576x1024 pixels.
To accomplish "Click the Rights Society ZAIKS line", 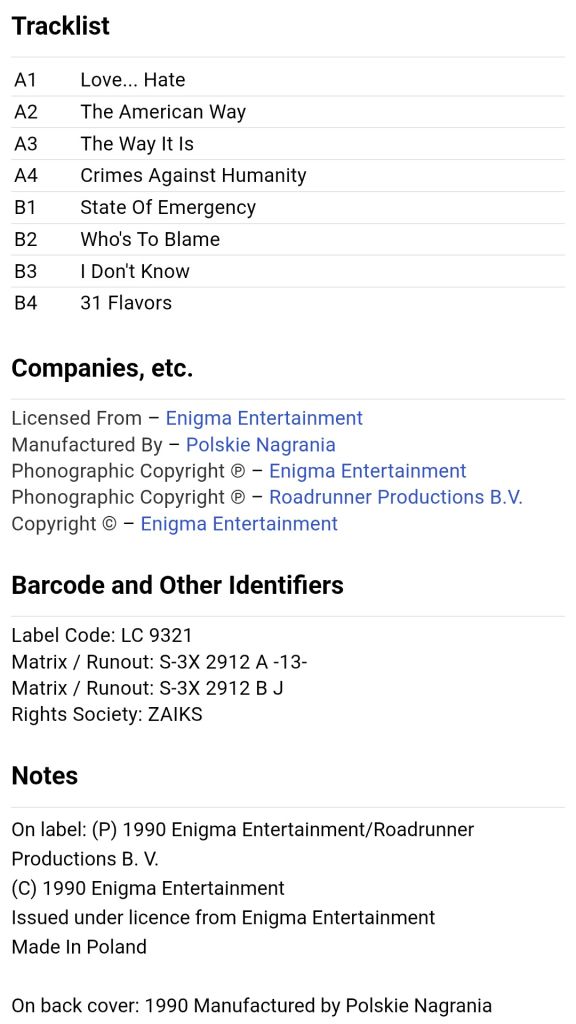I will pos(107,714).
